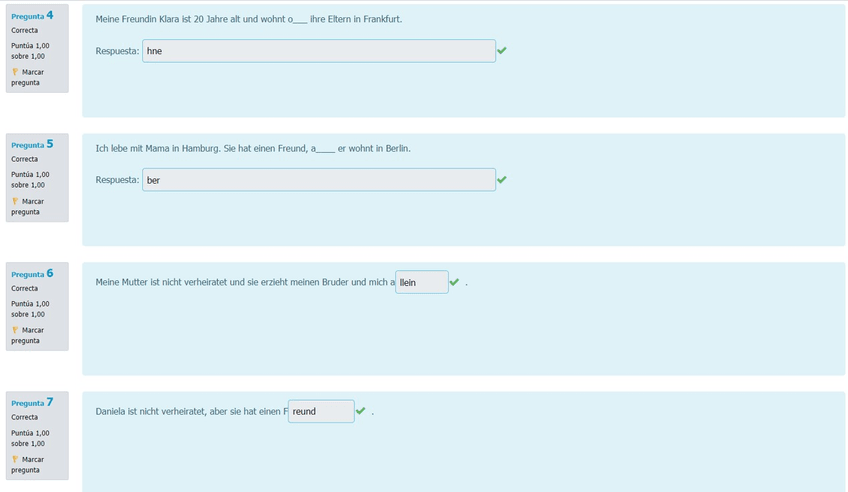848x492 pixels.
Task: Click the 'Pregunta 4' heading
Action: pyautogui.click(x=32, y=16)
